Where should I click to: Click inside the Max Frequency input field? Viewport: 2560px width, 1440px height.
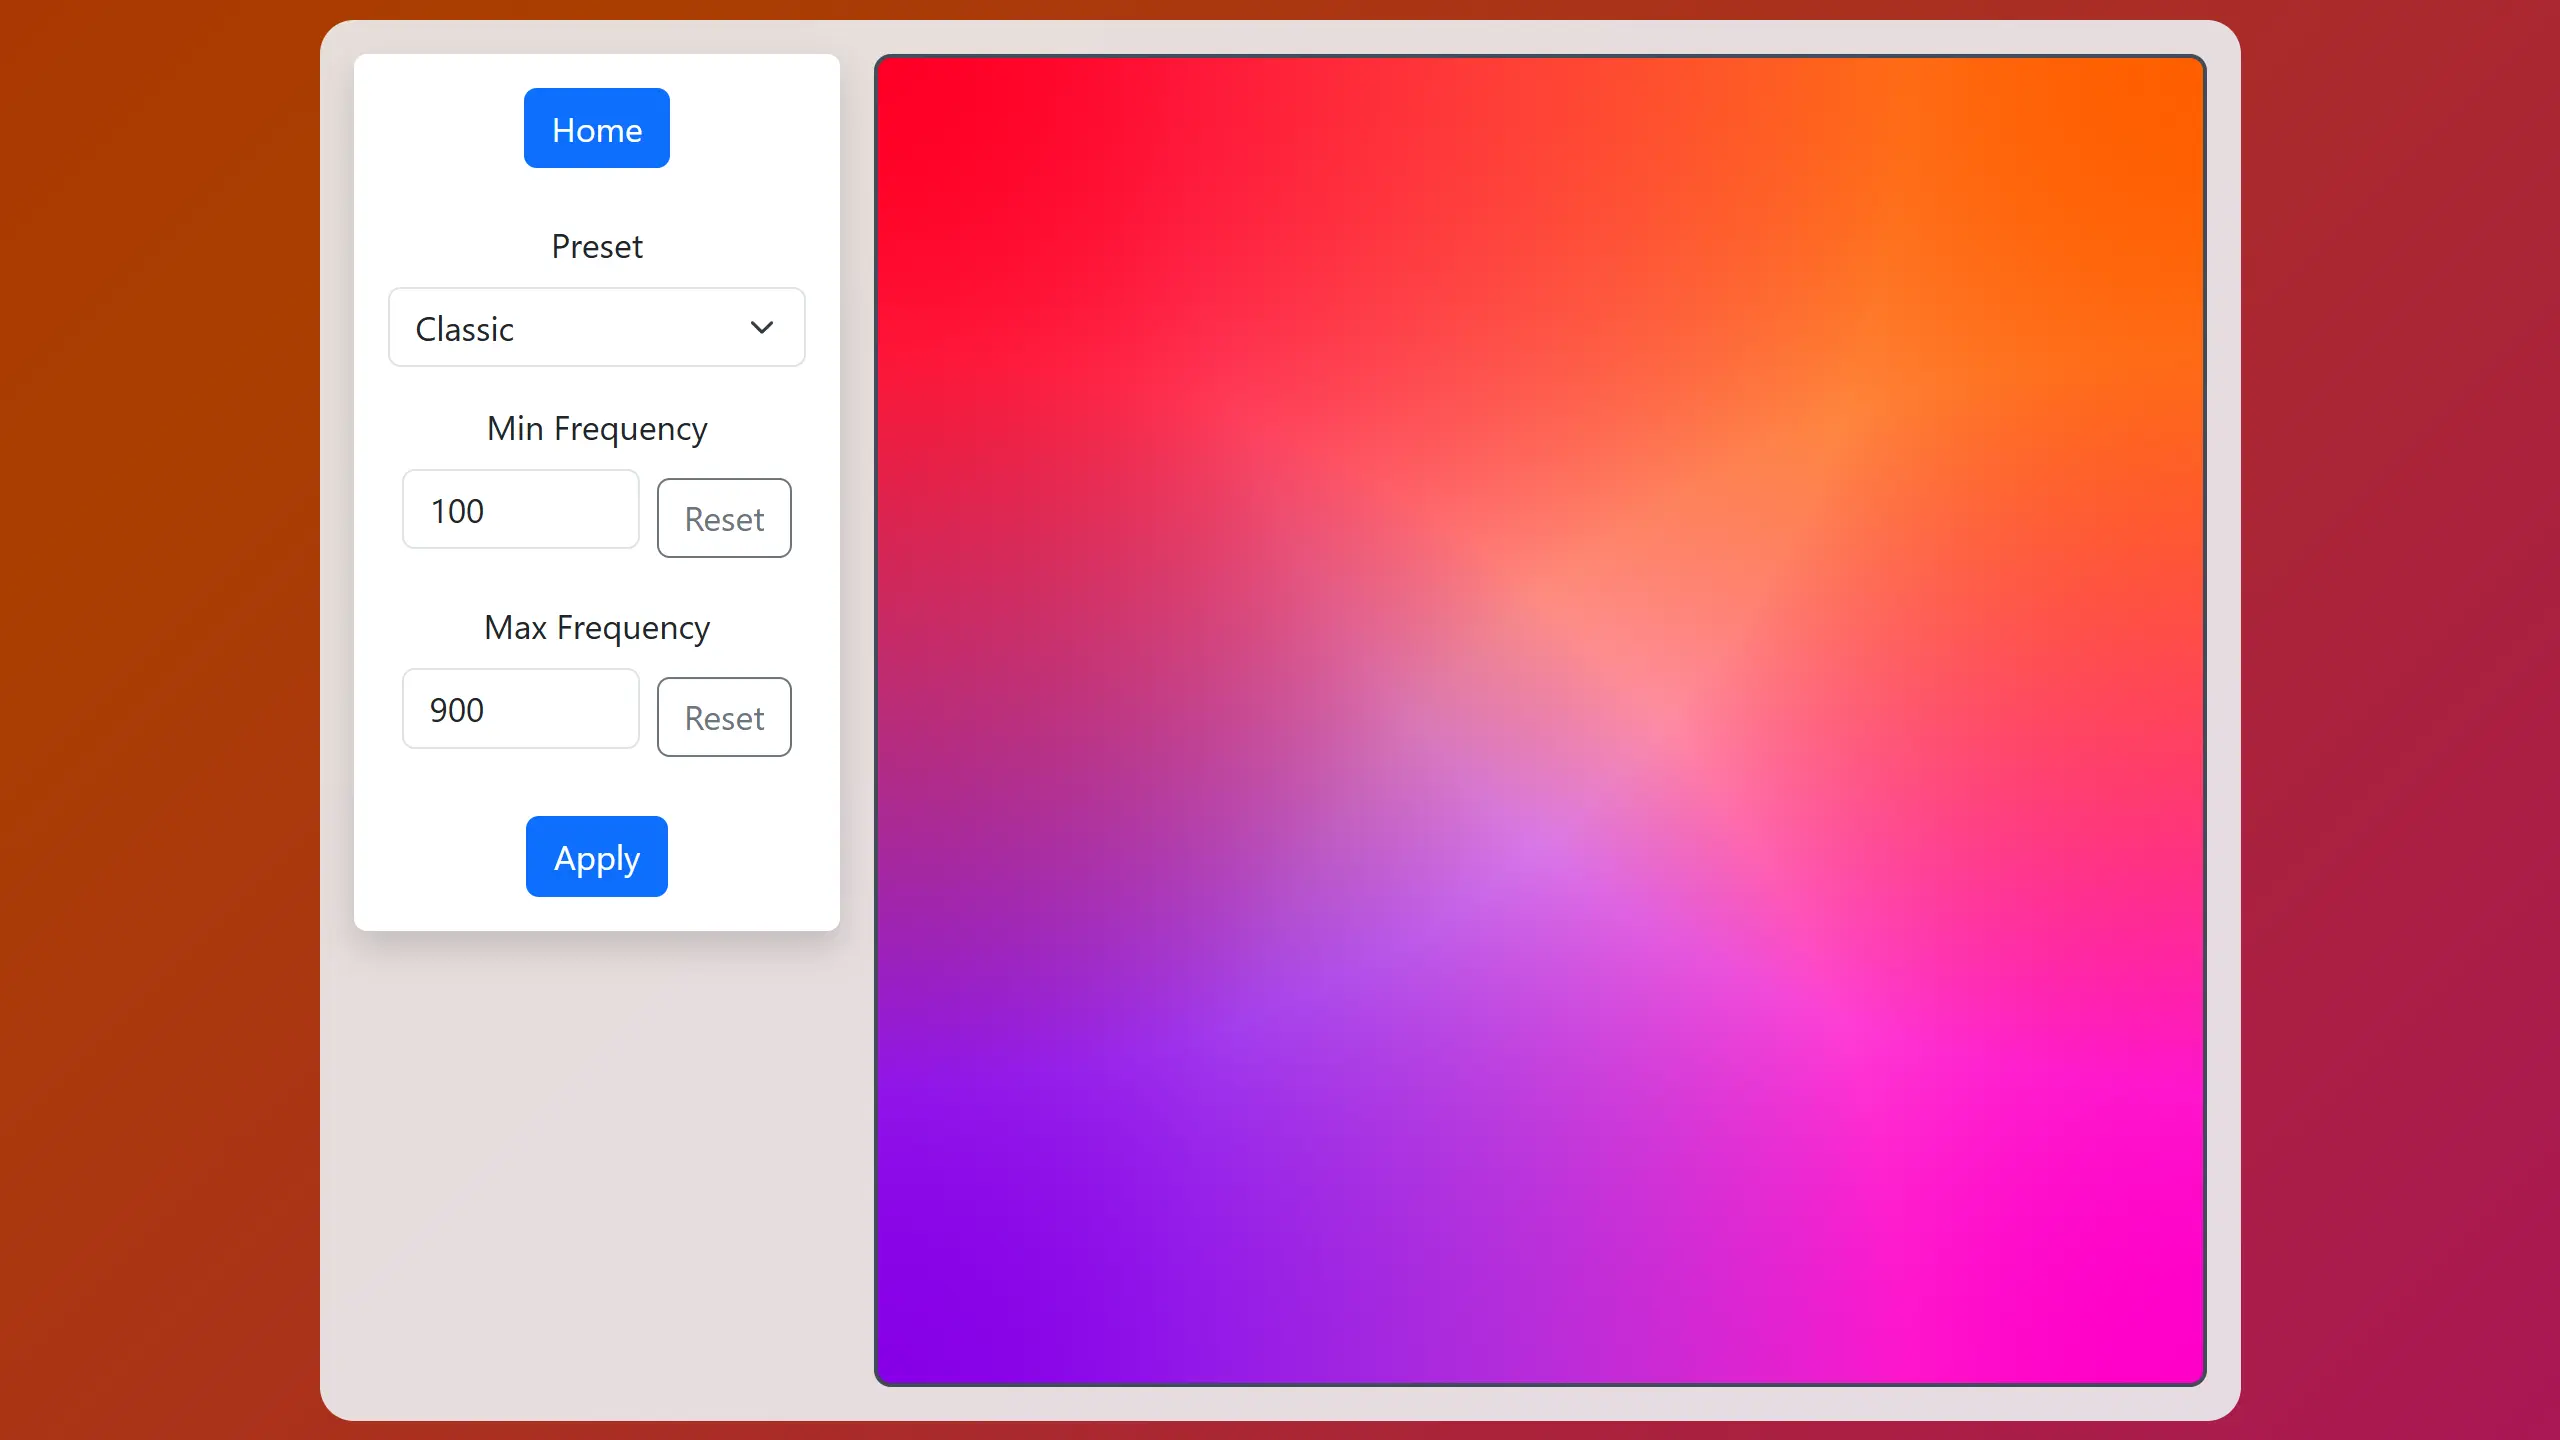point(520,708)
